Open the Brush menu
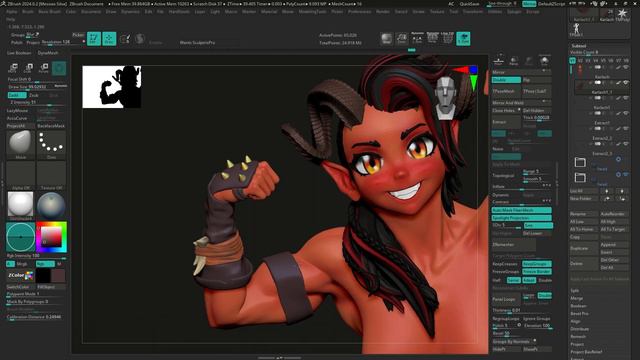The width and height of the screenshot is (640, 360). click(x=28, y=12)
